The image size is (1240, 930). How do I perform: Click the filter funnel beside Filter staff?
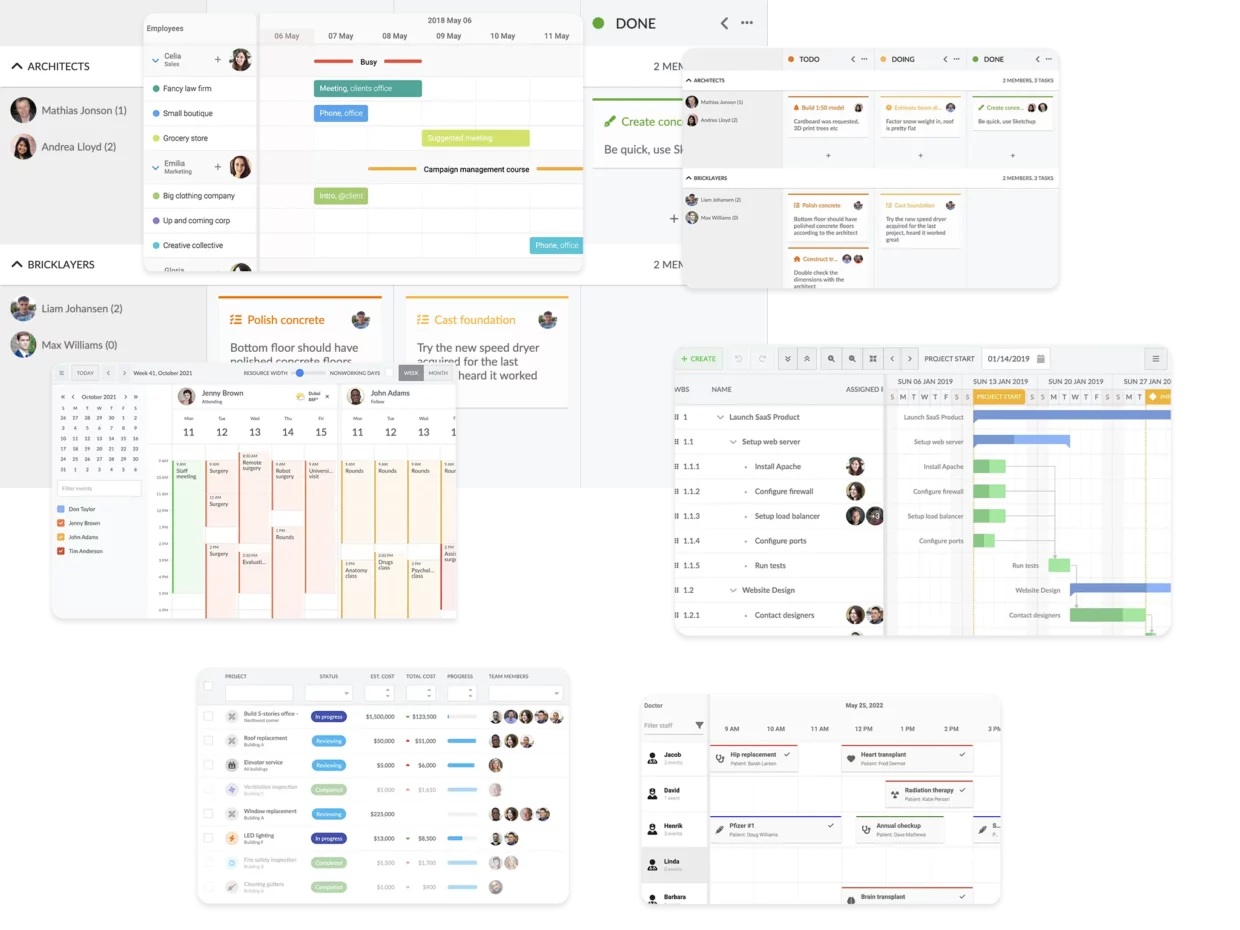coord(699,726)
